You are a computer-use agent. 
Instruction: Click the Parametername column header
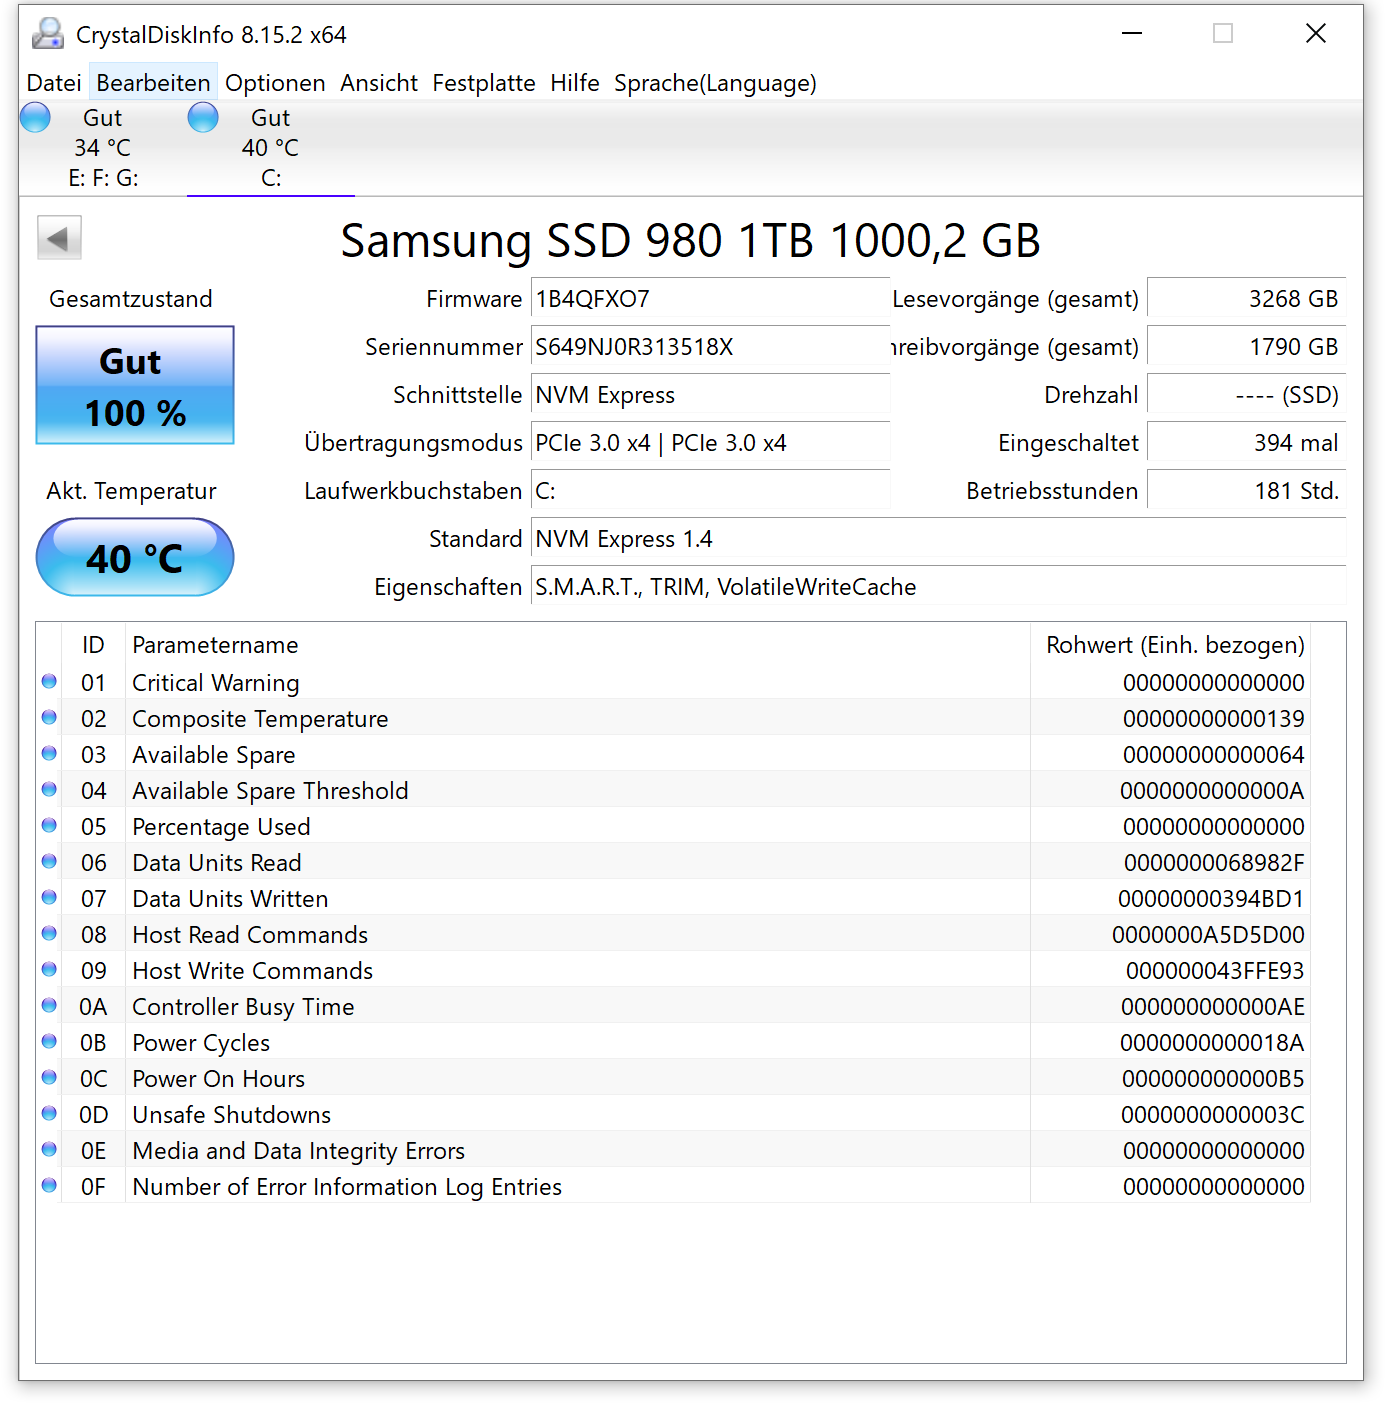point(578,645)
